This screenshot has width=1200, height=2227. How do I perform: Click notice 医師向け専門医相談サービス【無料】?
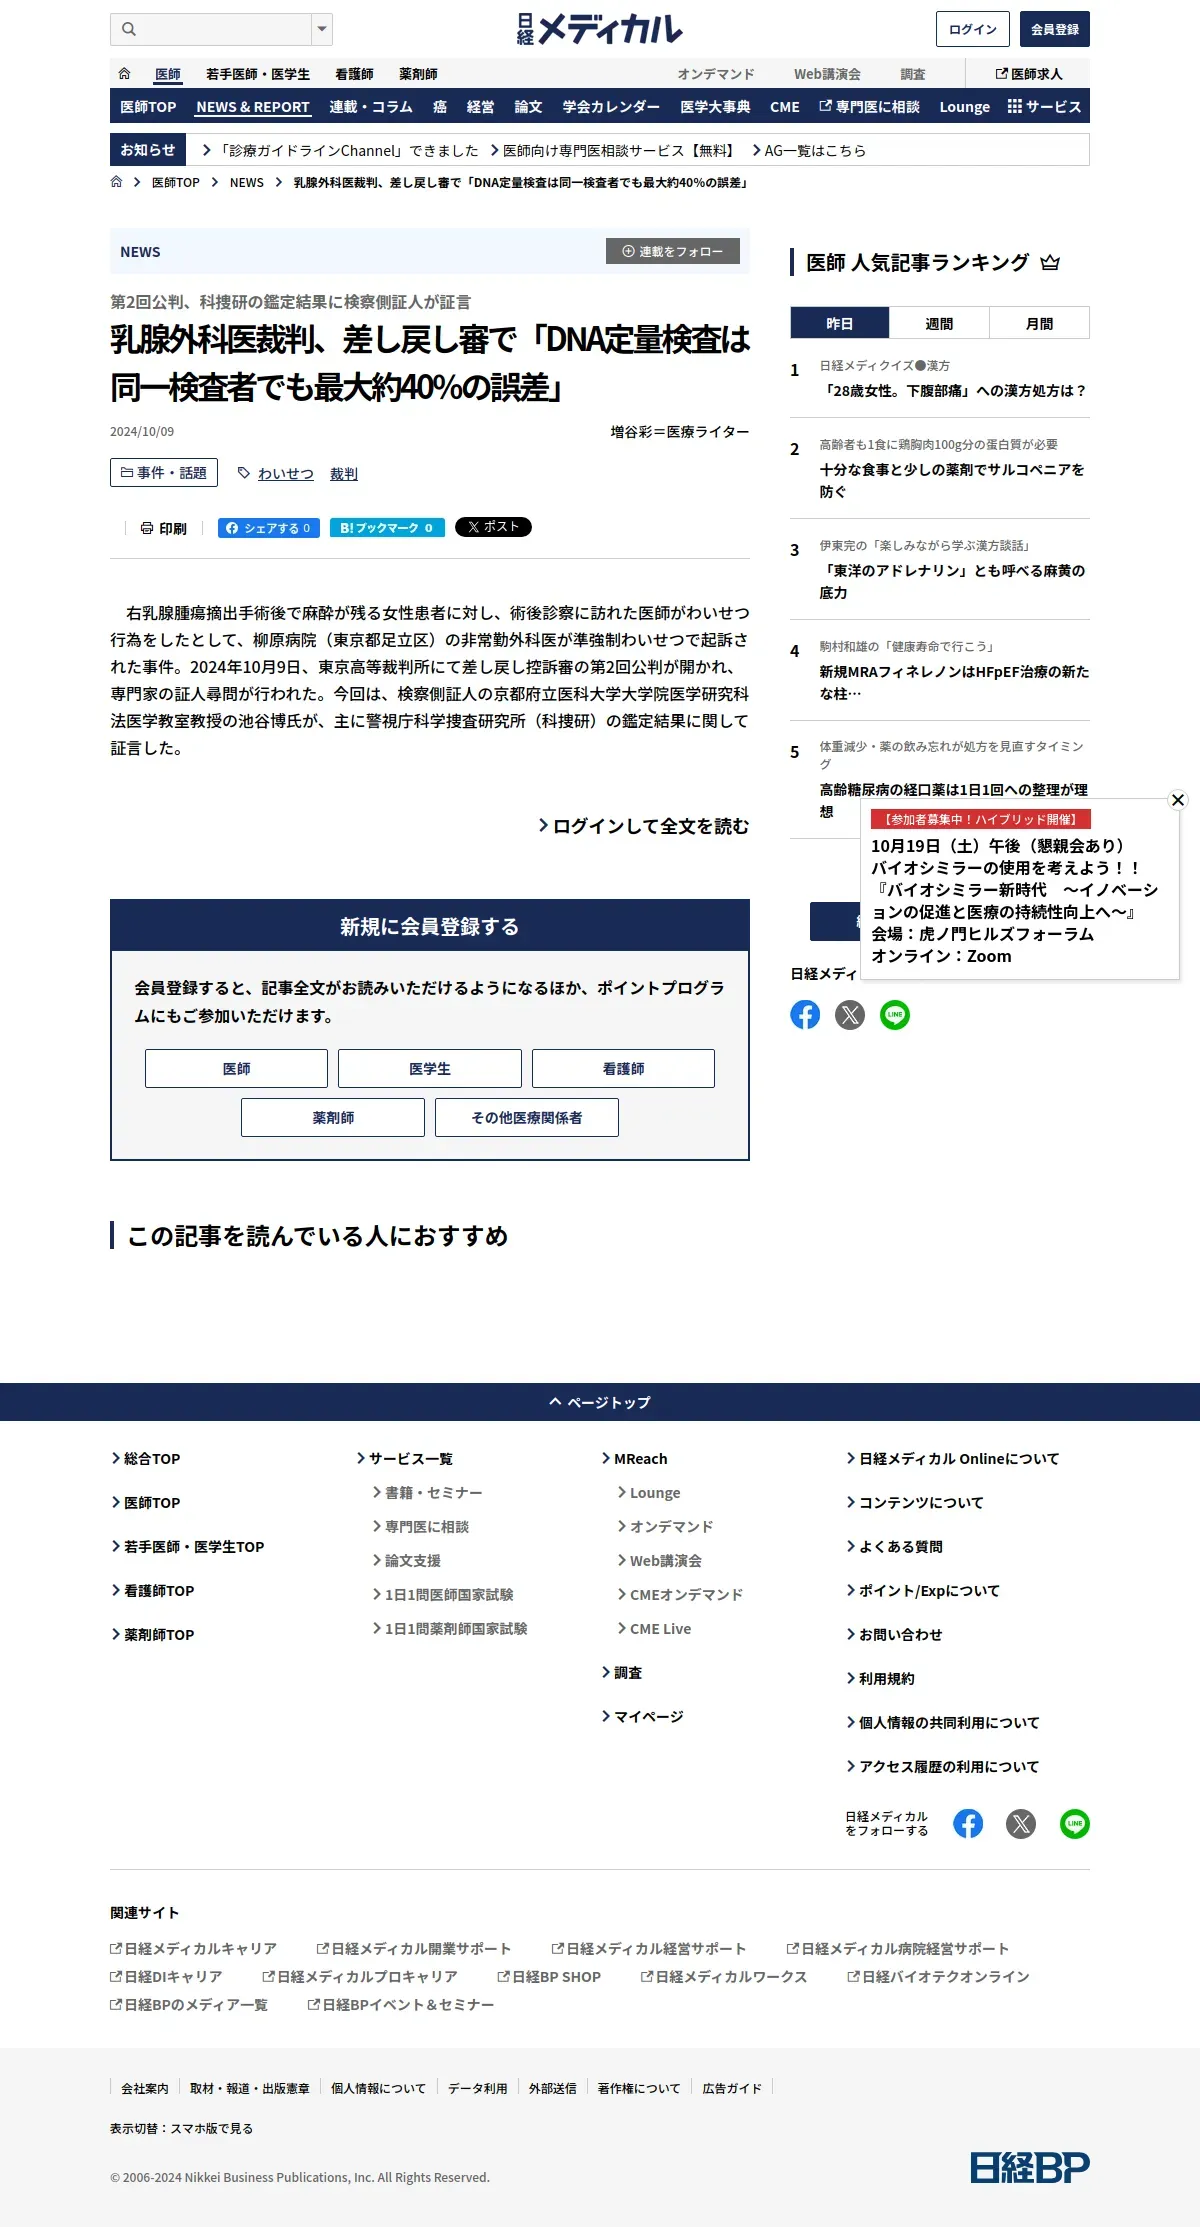tap(613, 150)
